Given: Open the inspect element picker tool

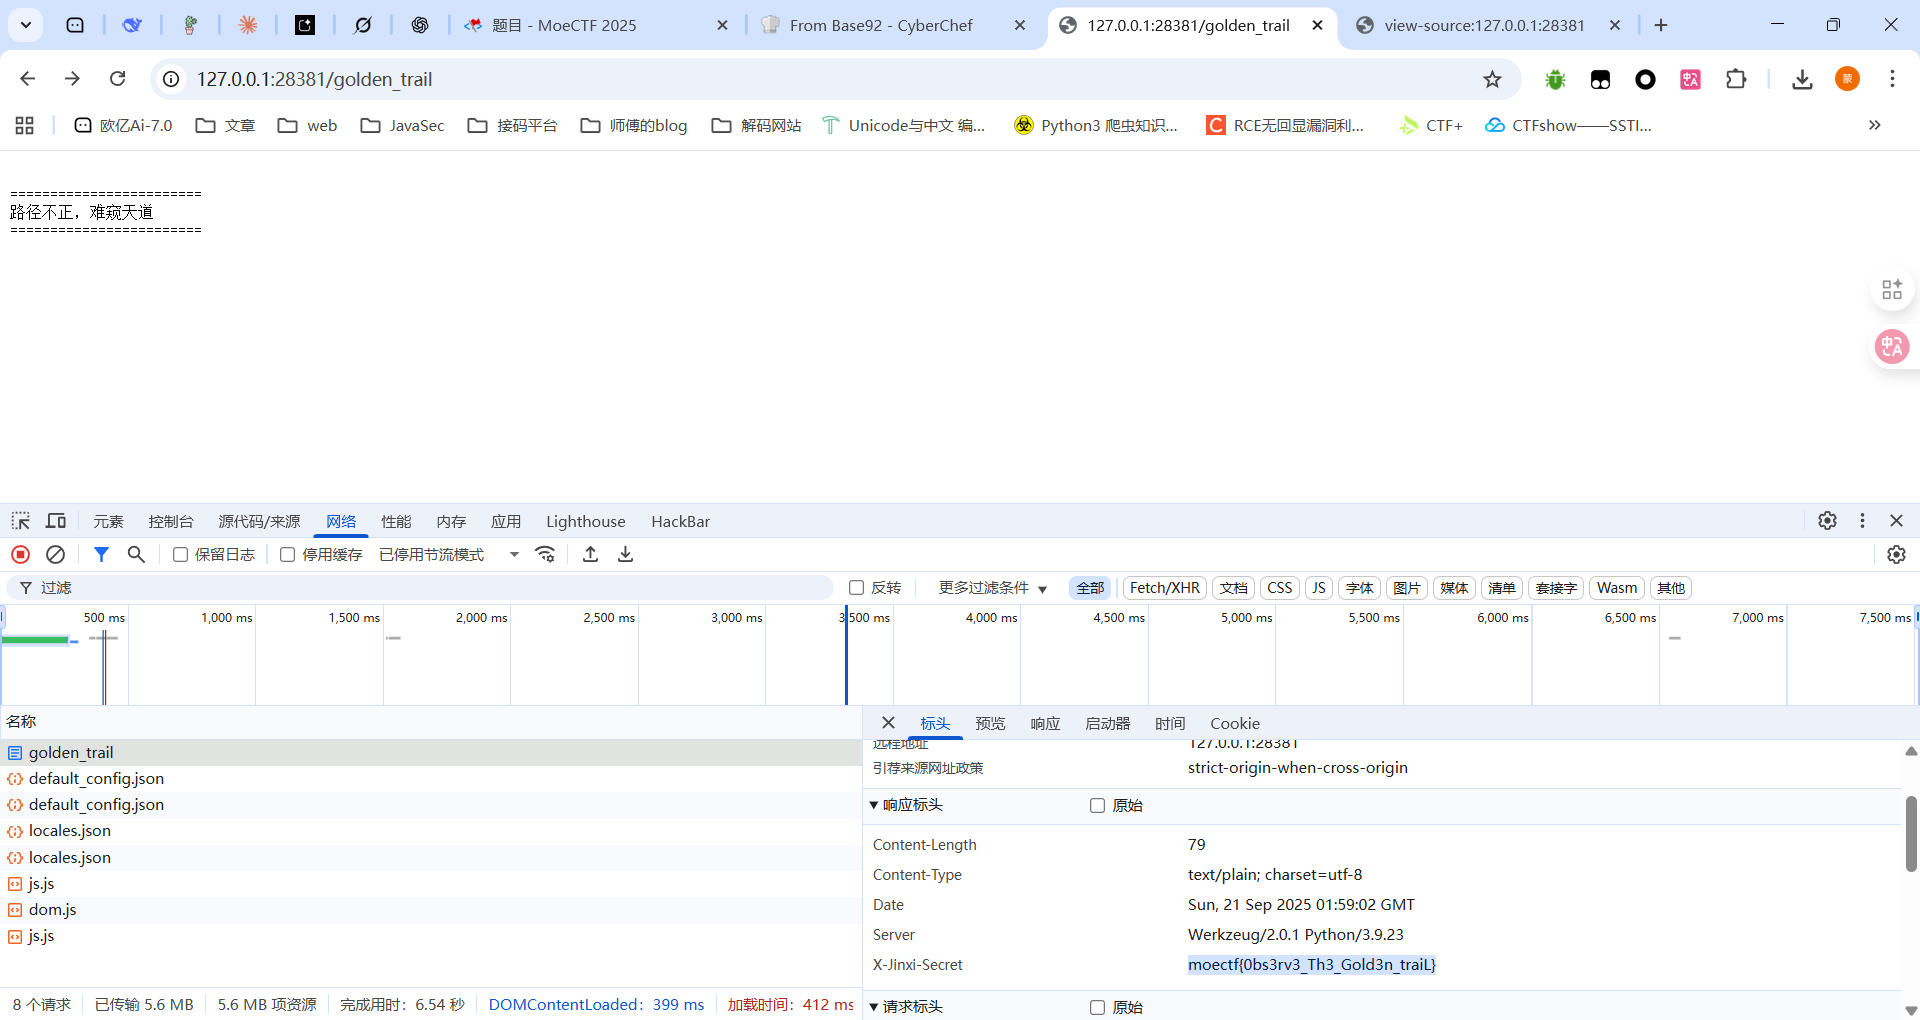Looking at the screenshot, I should tap(21, 521).
